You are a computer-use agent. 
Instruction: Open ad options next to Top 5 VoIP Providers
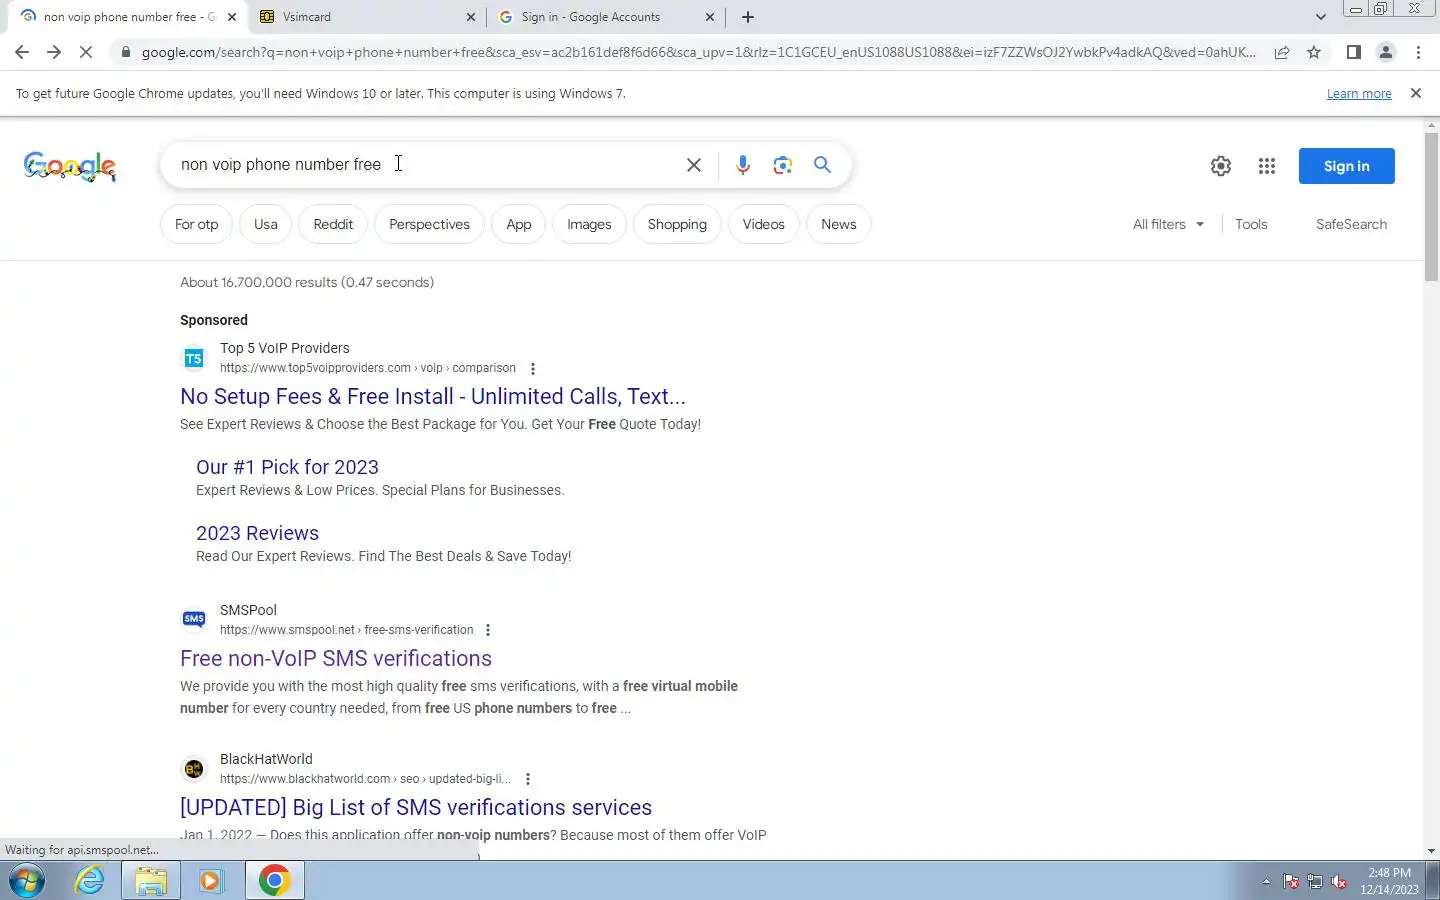click(x=532, y=369)
